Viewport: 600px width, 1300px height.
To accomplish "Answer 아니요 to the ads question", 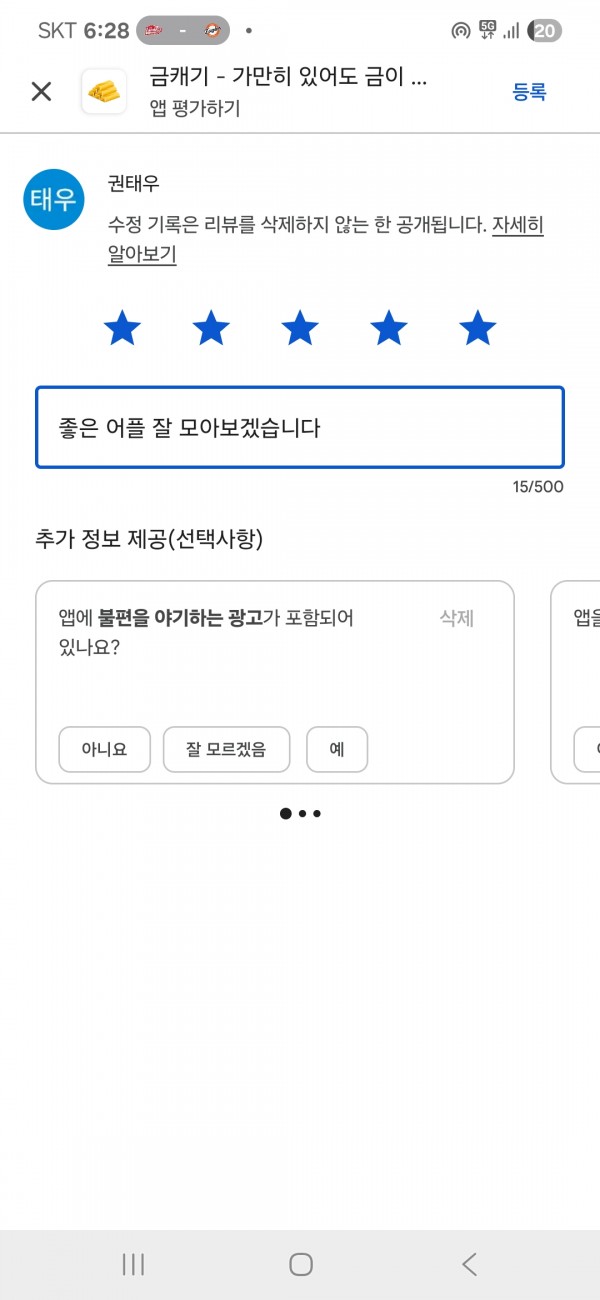I will tap(104, 749).
